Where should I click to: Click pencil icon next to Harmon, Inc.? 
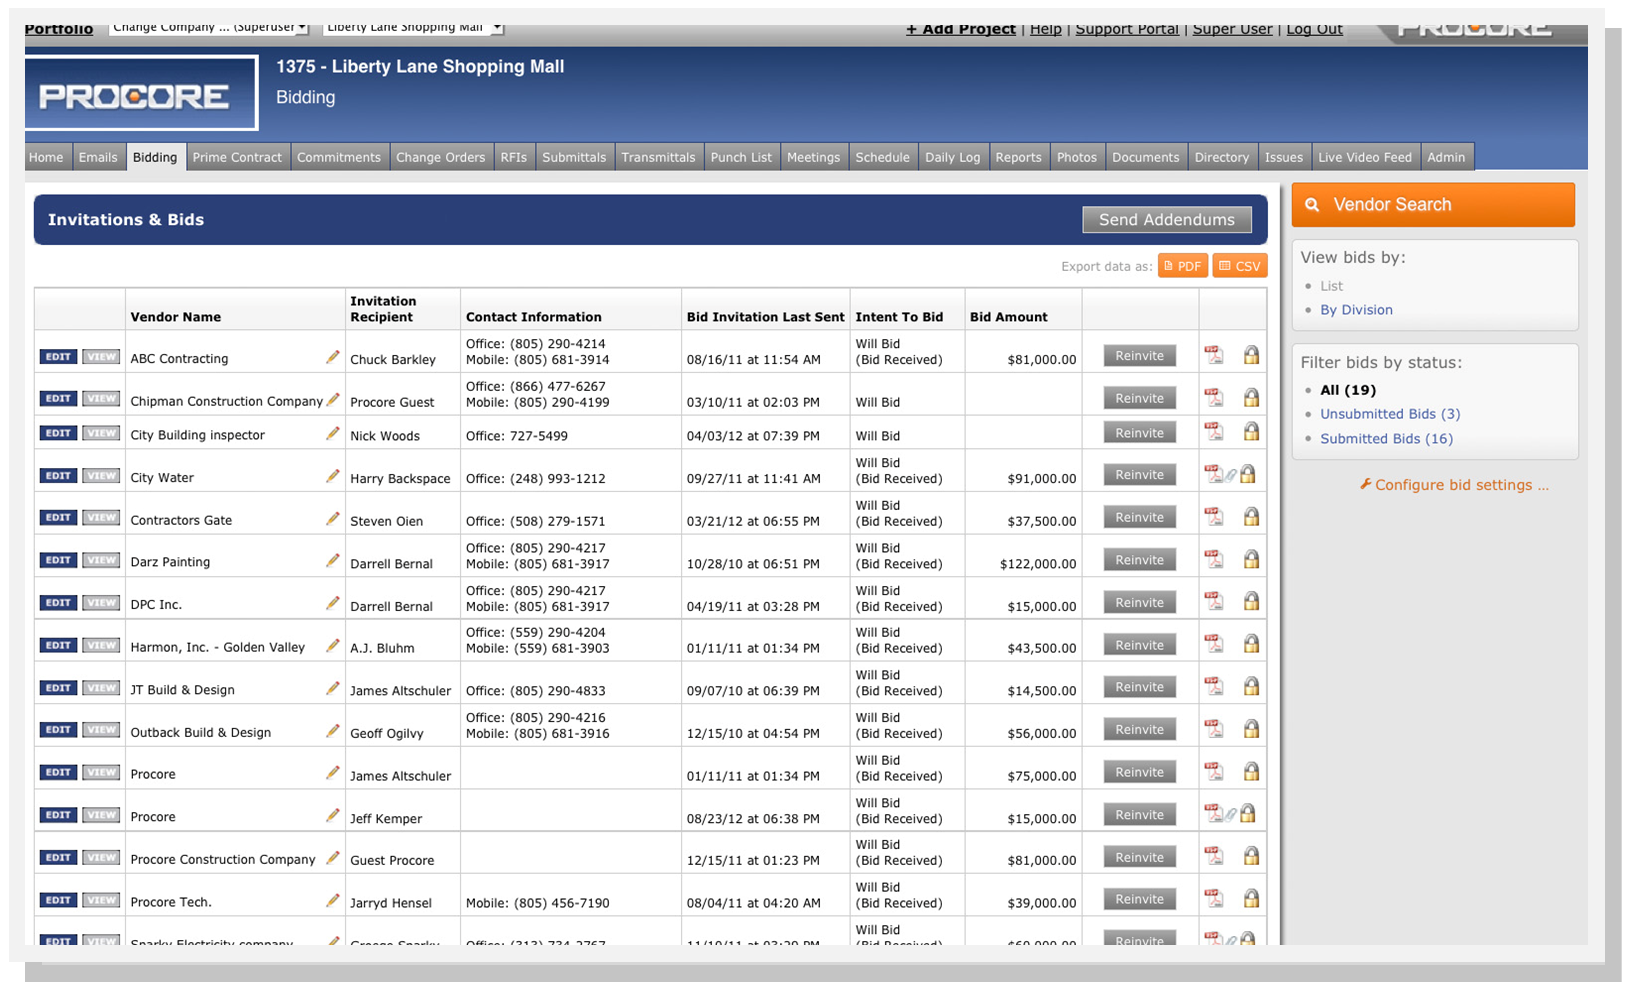pyautogui.click(x=333, y=645)
